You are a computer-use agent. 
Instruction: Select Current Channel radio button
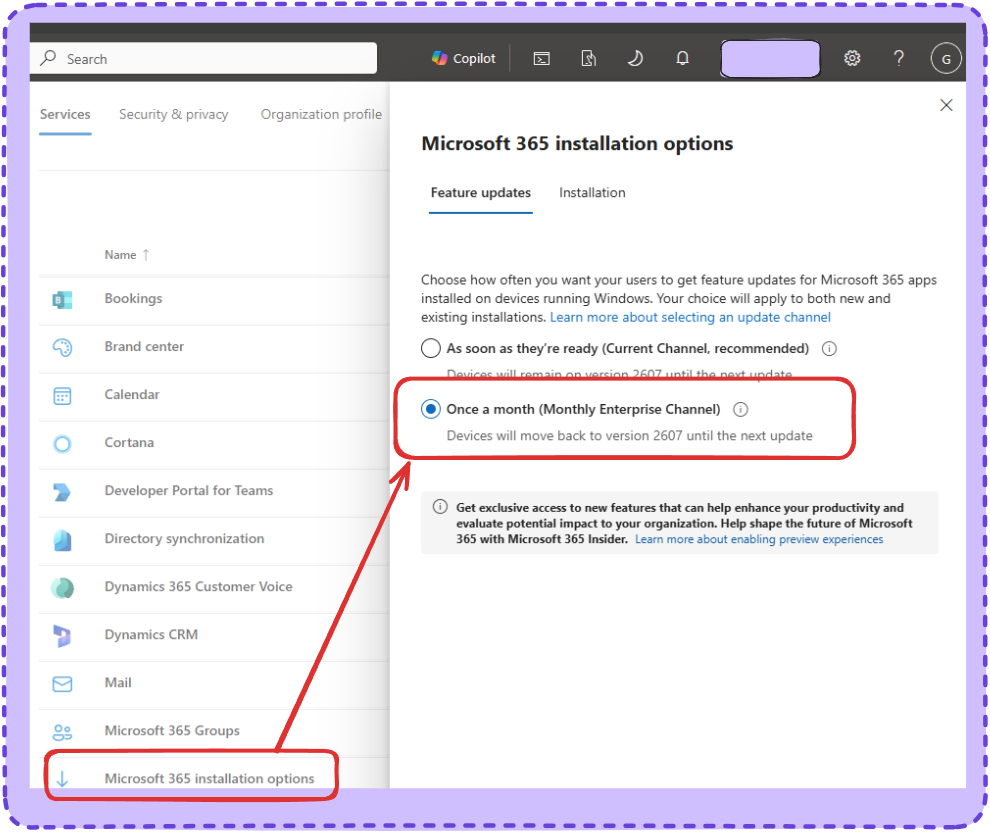[x=431, y=348]
